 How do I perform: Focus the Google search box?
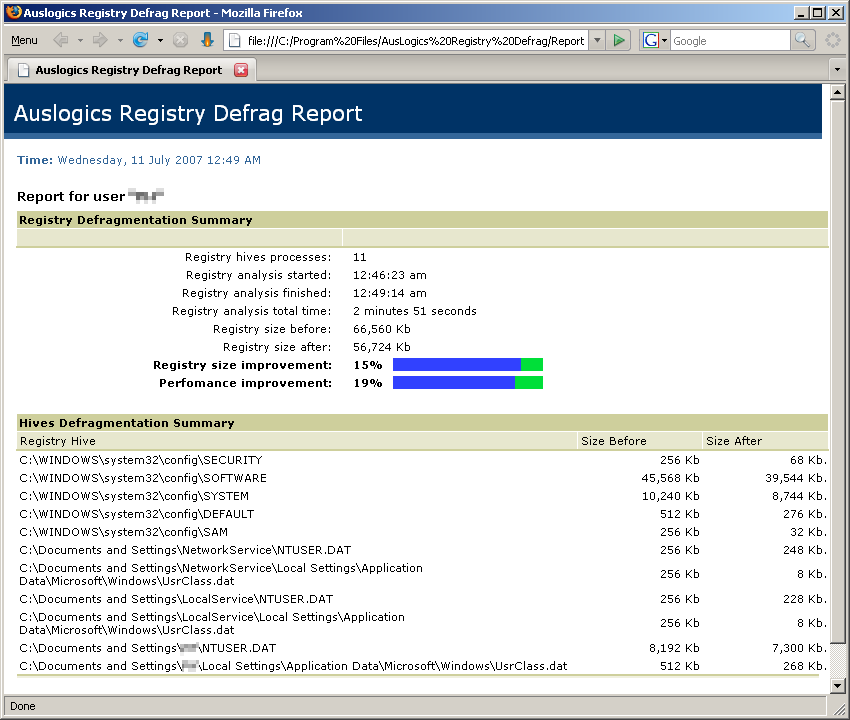coord(730,41)
